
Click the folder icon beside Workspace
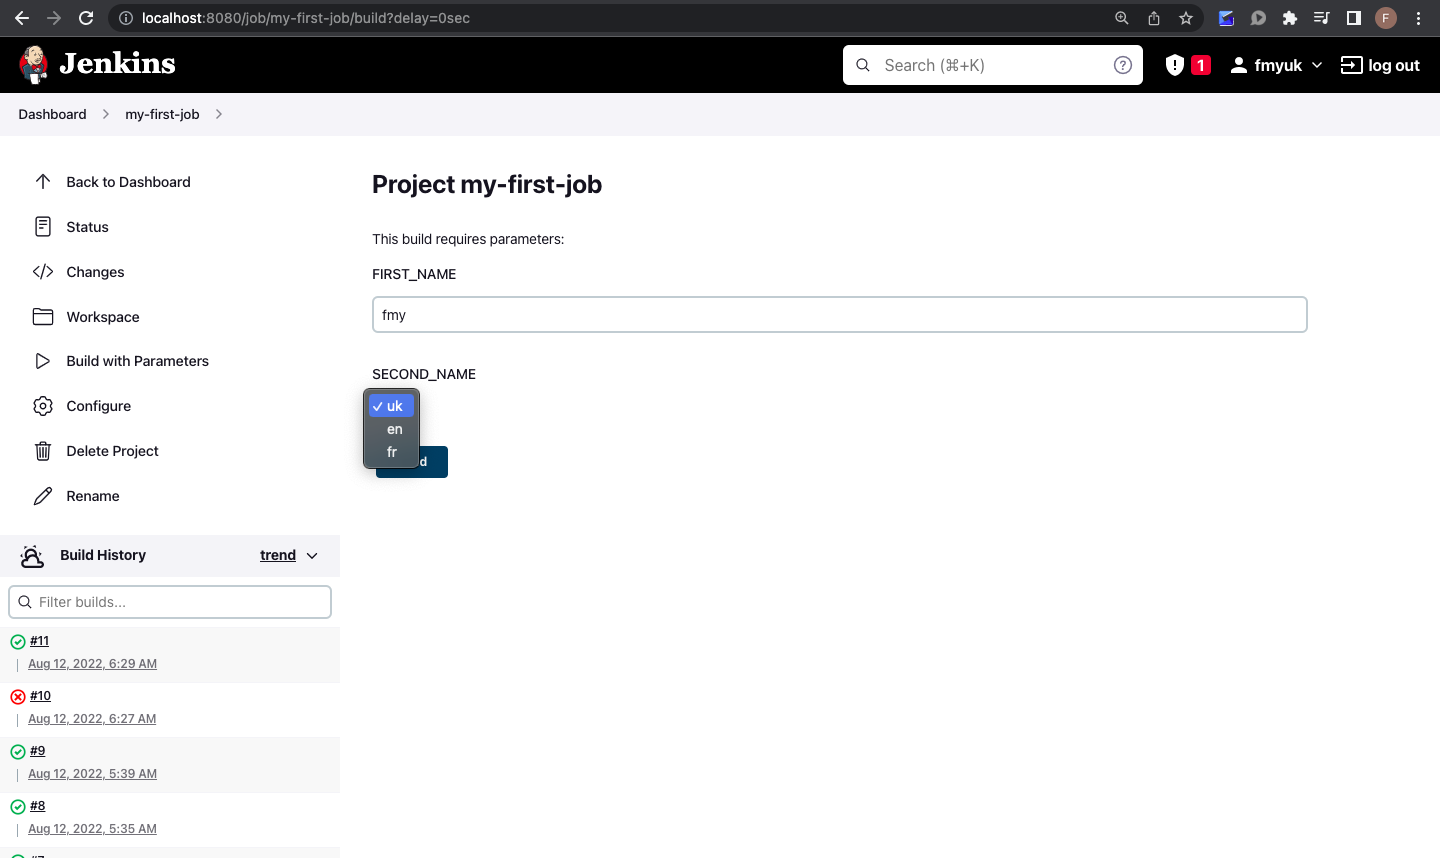(x=43, y=317)
